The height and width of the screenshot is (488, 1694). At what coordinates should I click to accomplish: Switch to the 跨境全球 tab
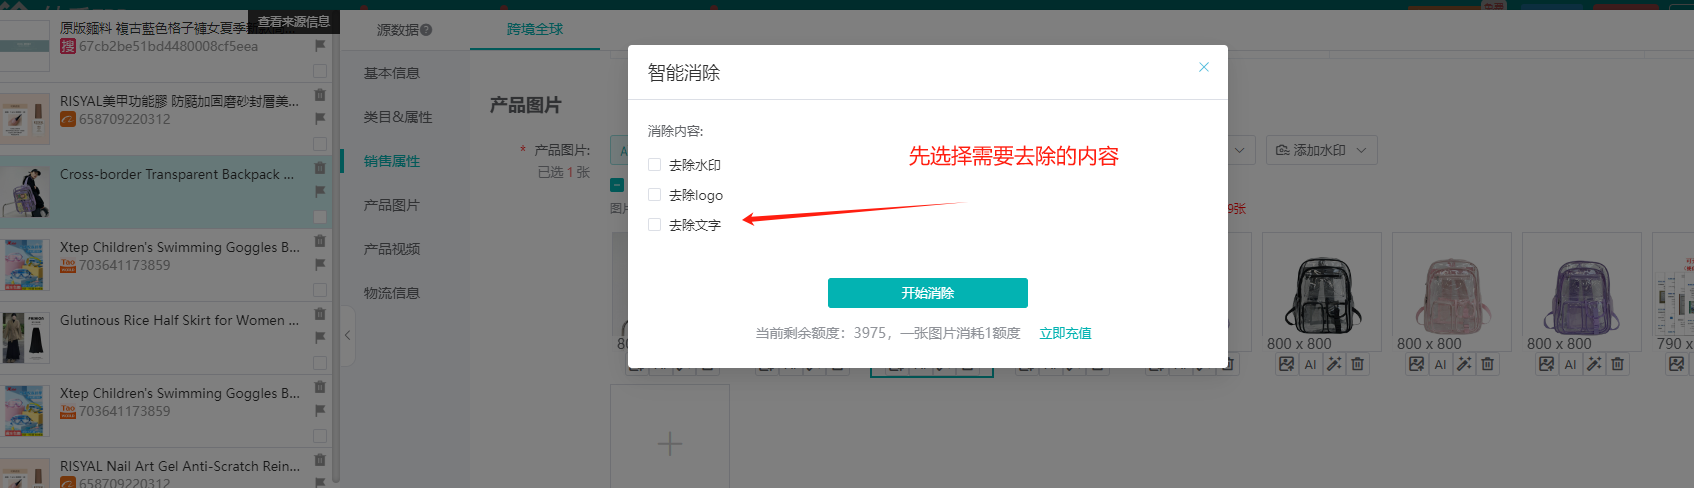(535, 29)
